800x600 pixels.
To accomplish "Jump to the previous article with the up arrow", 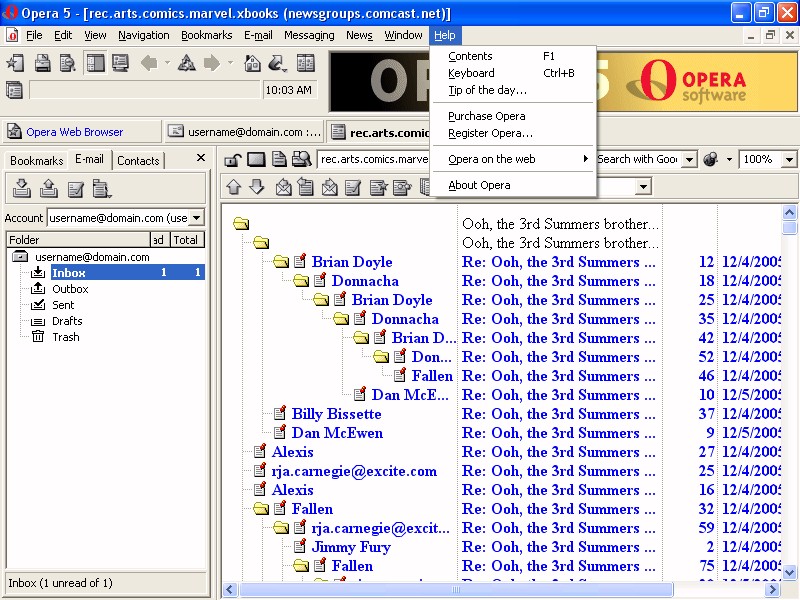I will coord(234,187).
